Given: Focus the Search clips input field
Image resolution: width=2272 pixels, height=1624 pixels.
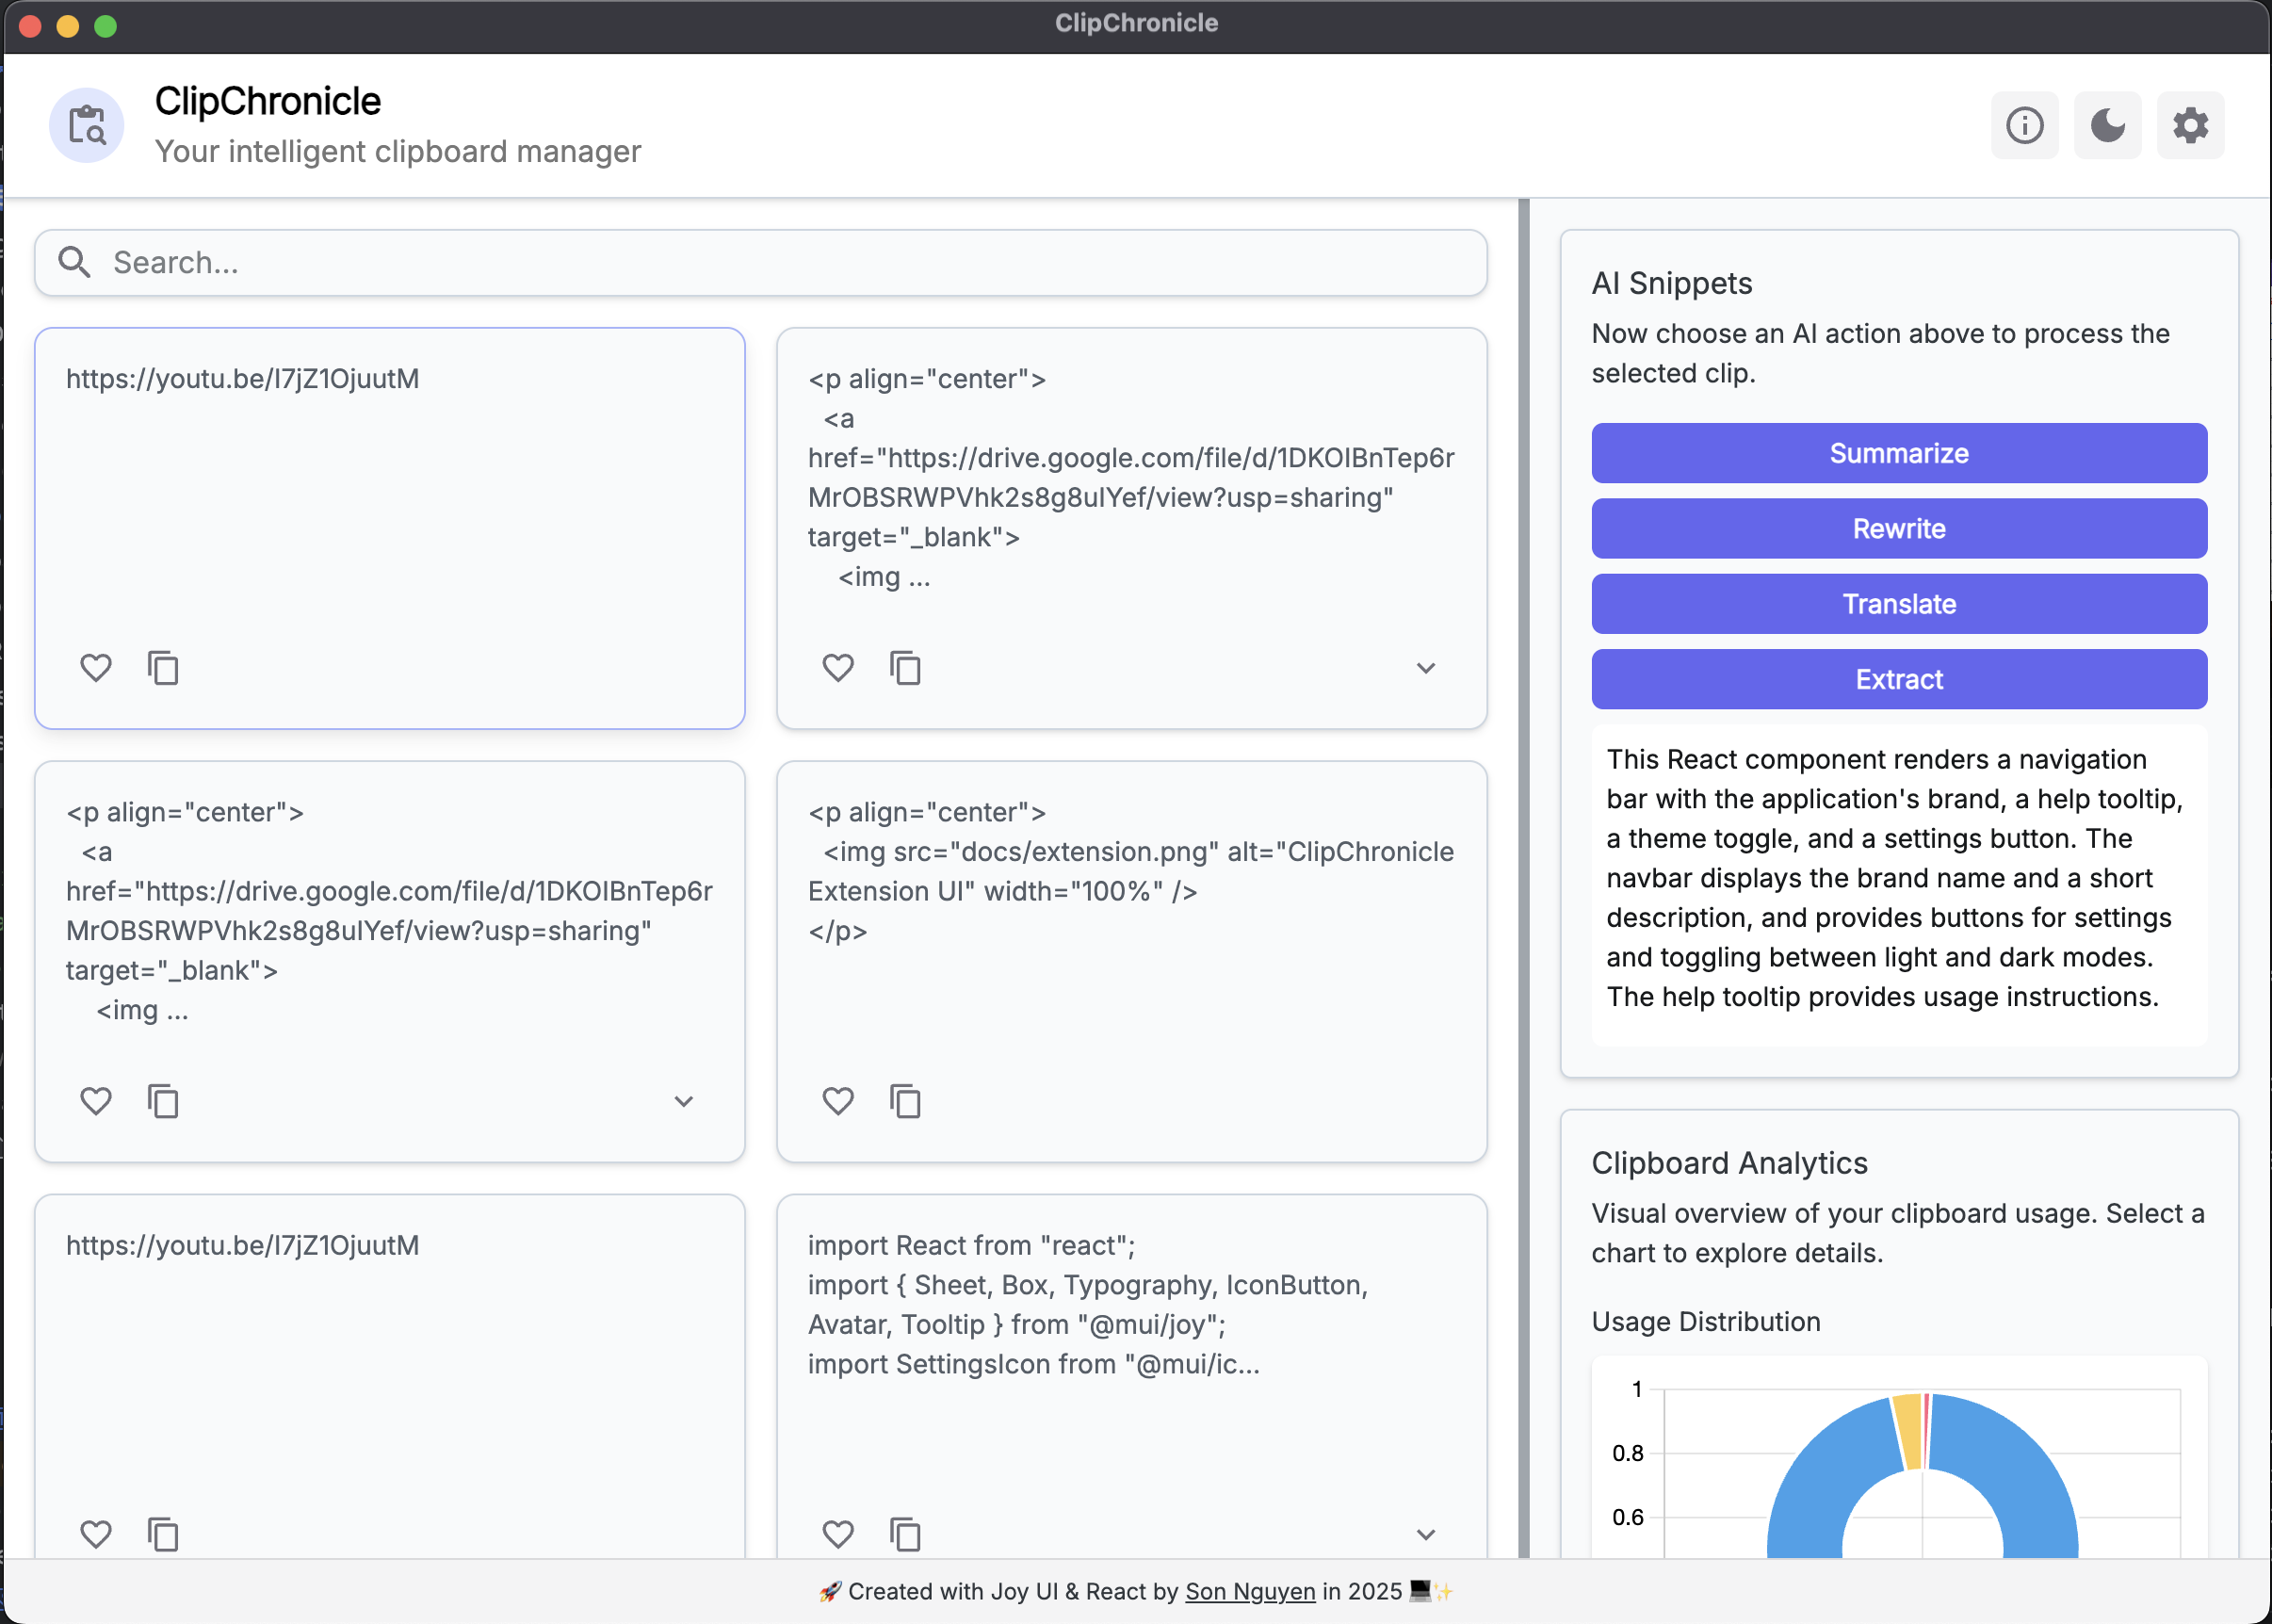Looking at the screenshot, I should click(x=780, y=262).
